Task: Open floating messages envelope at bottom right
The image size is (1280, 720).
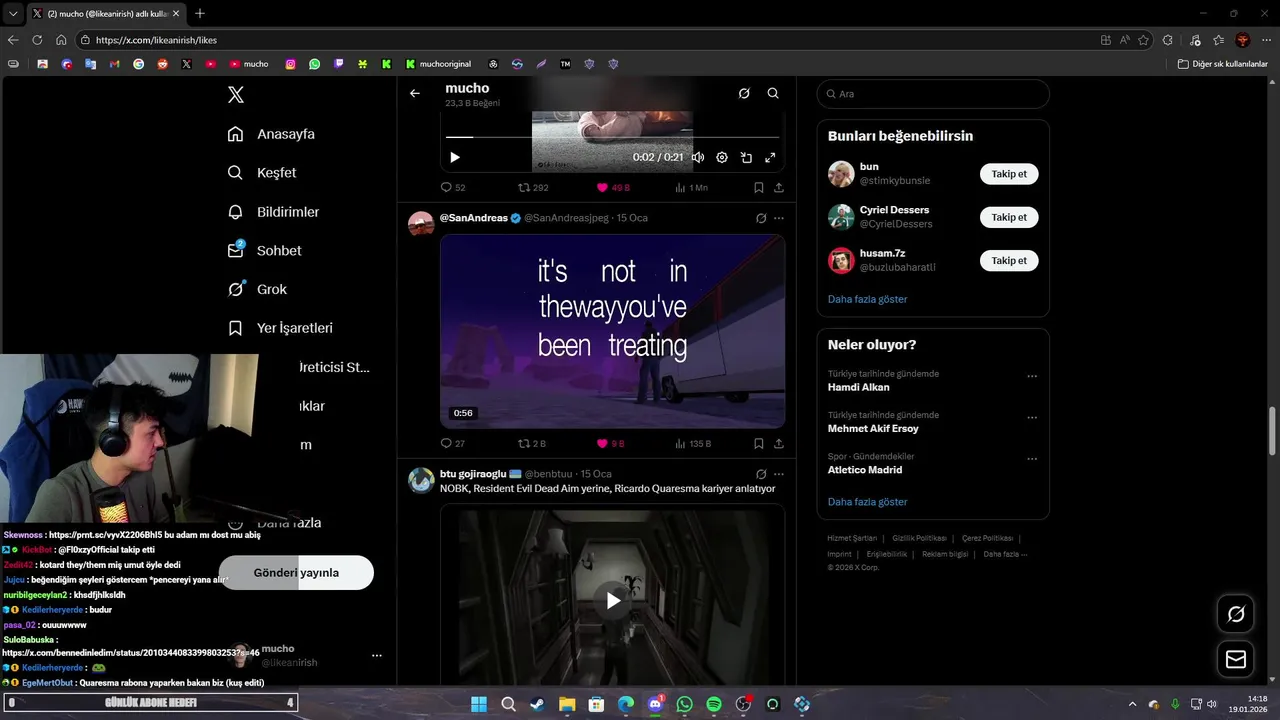Action: click(1236, 659)
